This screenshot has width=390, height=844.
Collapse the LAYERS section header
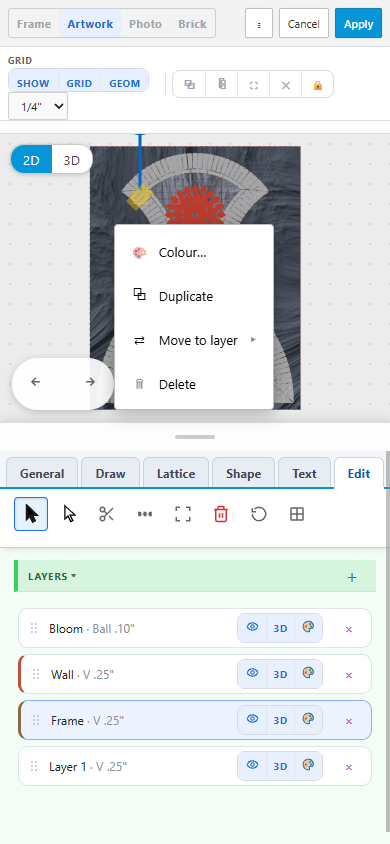tap(52, 576)
